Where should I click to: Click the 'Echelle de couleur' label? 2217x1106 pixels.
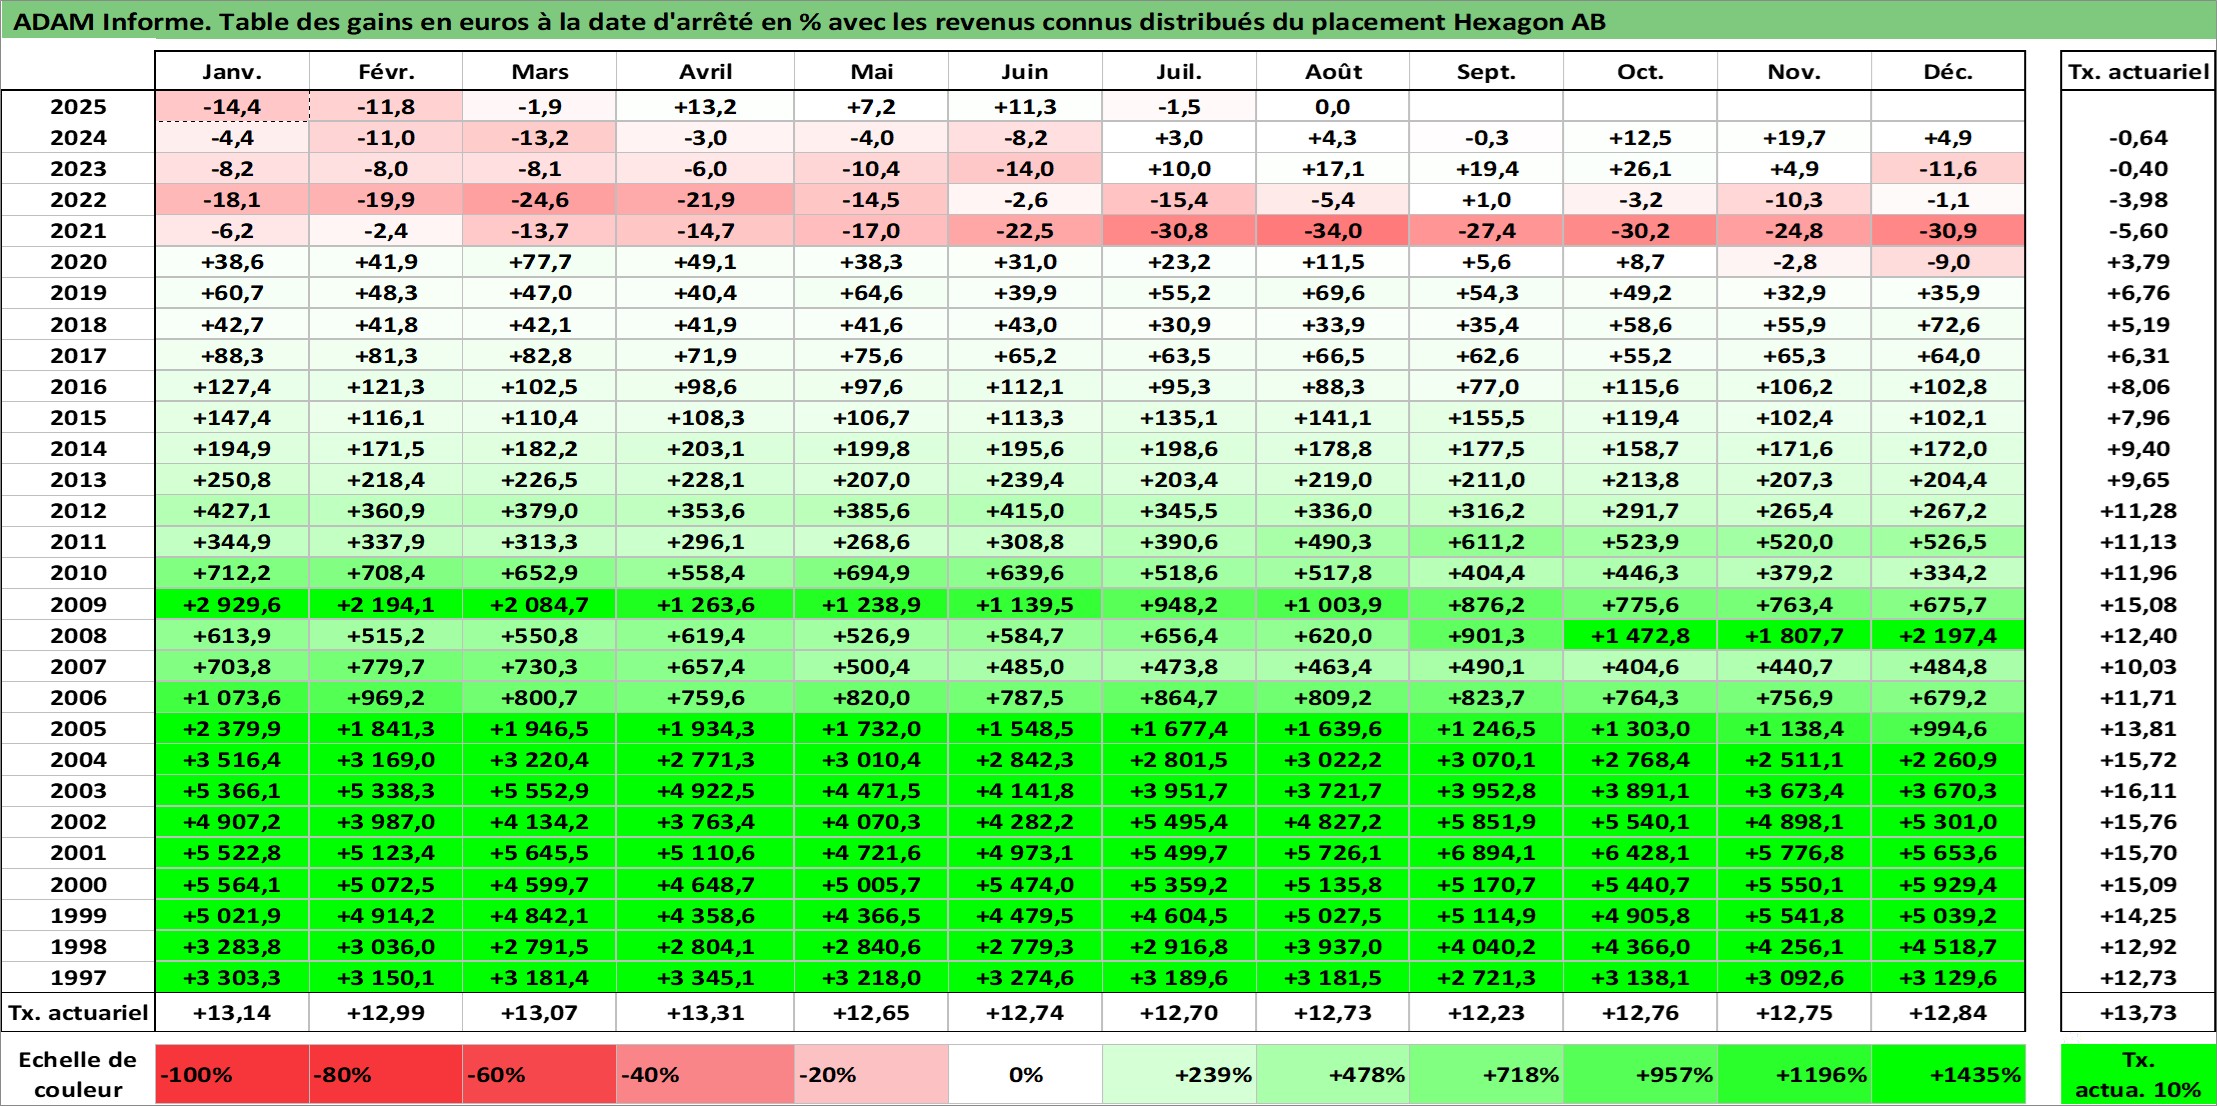78,1074
